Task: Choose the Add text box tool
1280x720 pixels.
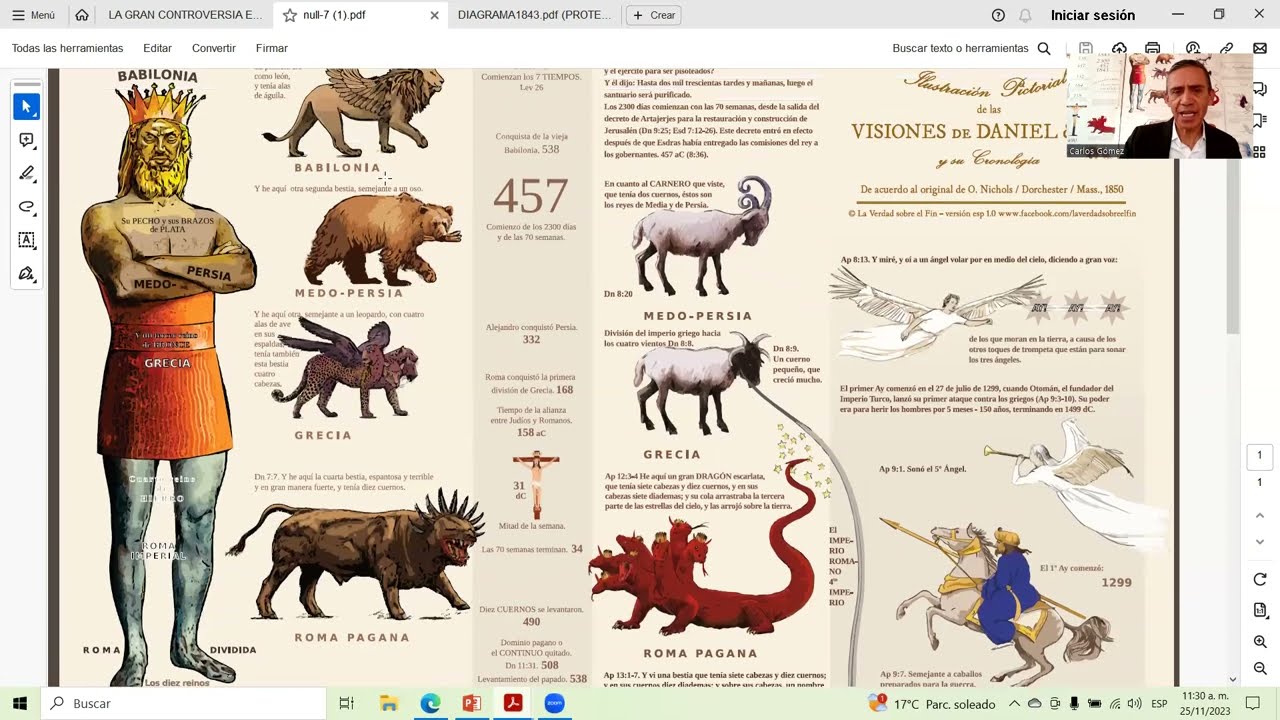Action: pos(27,240)
